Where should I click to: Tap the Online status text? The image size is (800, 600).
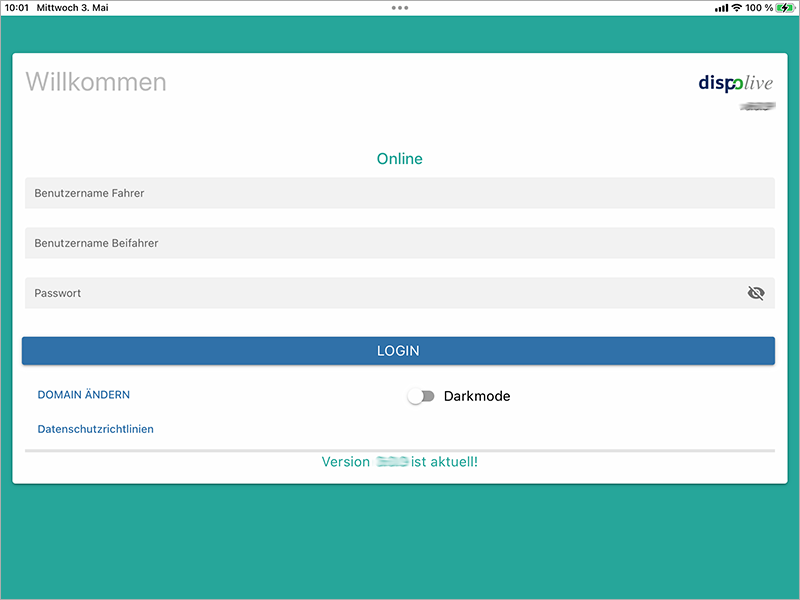coord(399,159)
